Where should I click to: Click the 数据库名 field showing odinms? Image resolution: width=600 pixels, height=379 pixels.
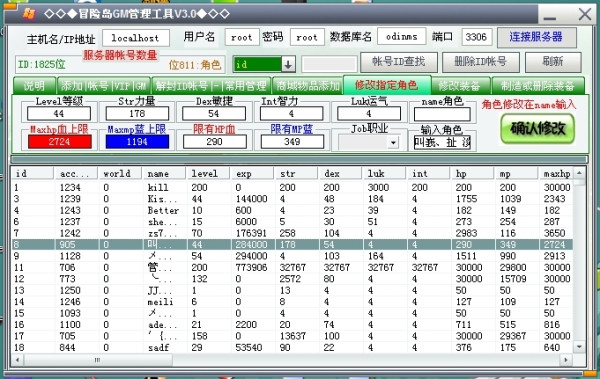click(x=401, y=37)
